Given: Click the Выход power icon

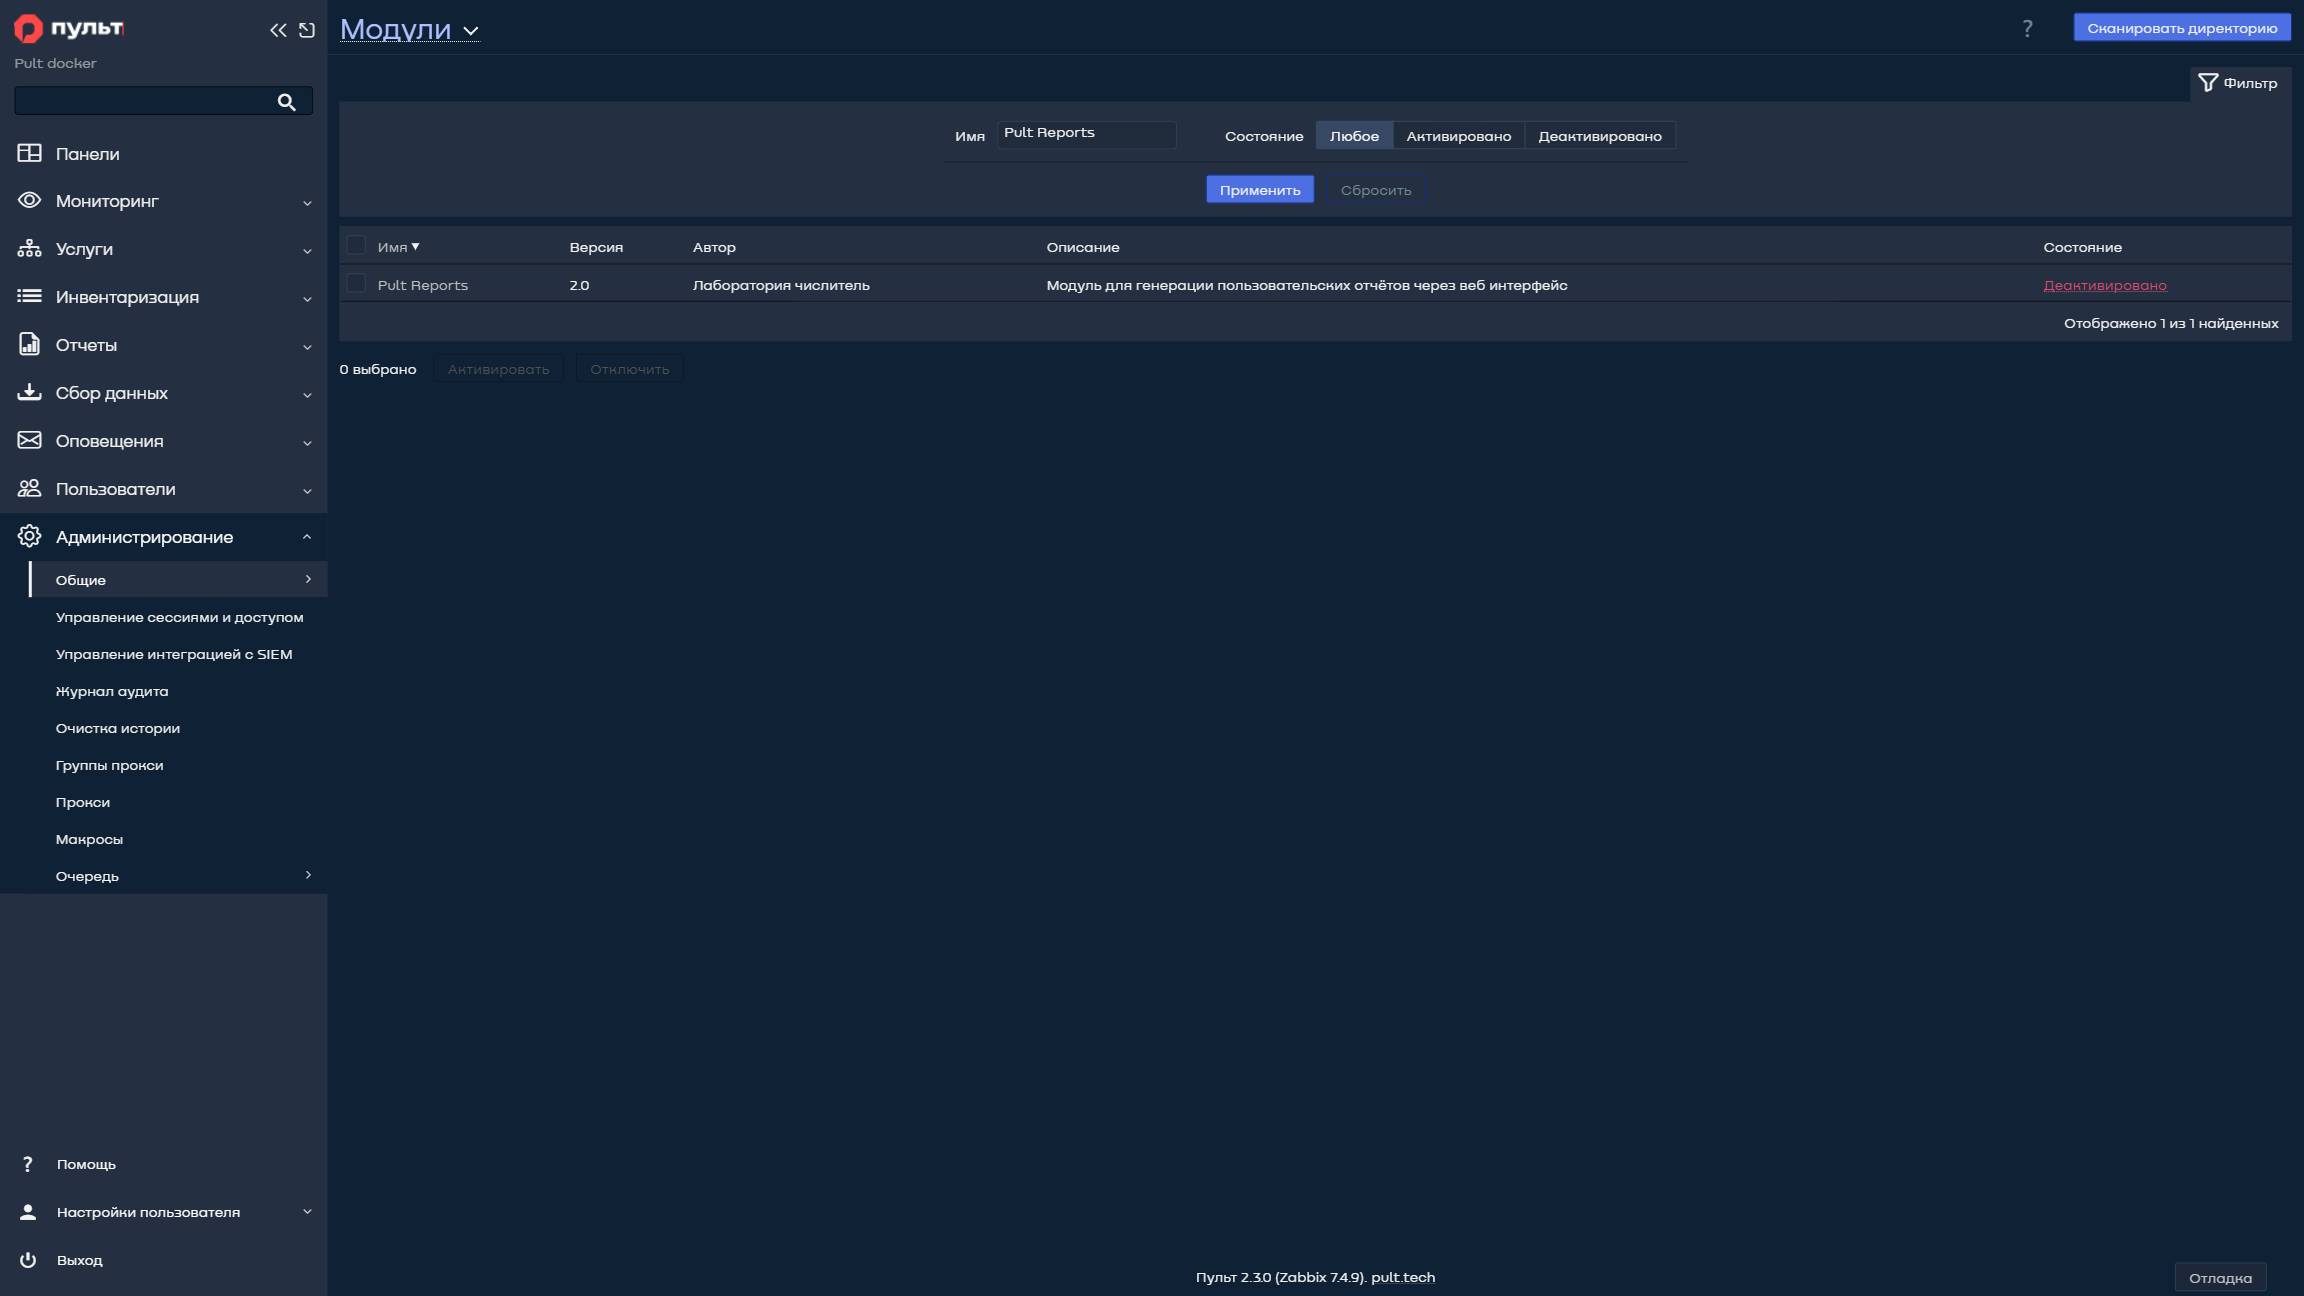Looking at the screenshot, I should coord(28,1260).
